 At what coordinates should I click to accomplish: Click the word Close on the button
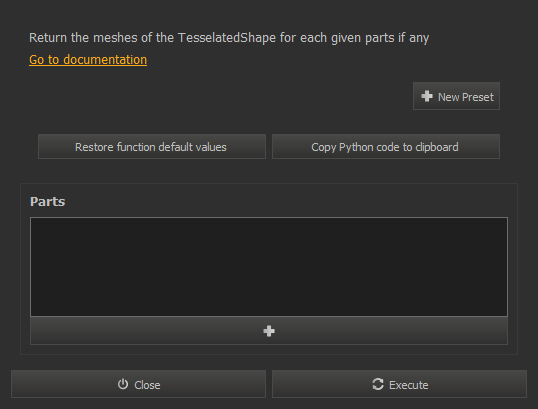[x=147, y=385]
